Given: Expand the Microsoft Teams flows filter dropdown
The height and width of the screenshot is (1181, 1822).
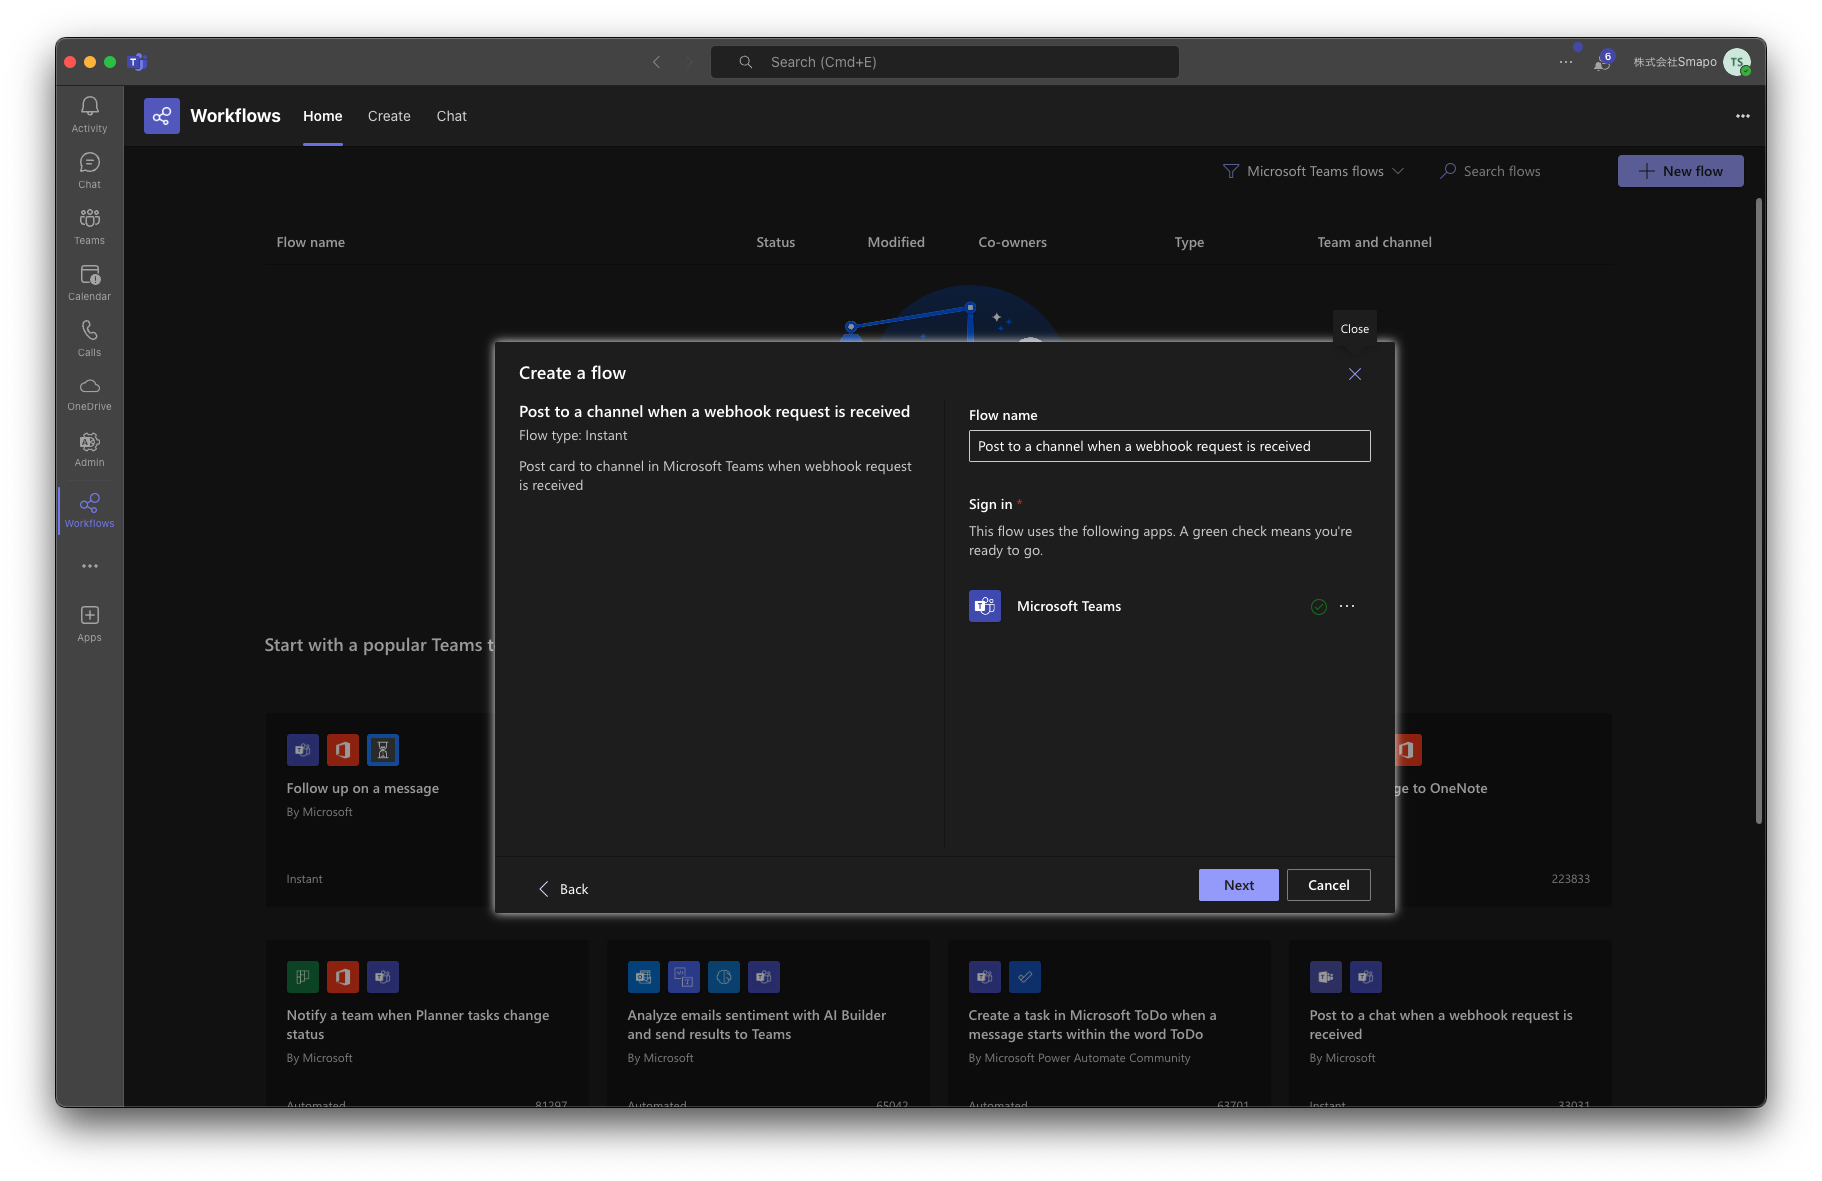Looking at the screenshot, I should (1314, 171).
